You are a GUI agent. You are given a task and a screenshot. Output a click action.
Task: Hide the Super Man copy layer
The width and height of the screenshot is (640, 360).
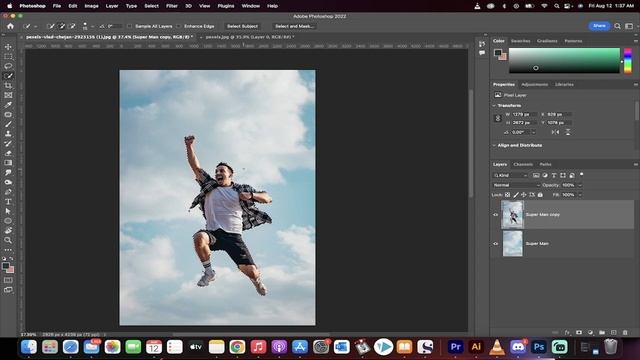point(496,215)
